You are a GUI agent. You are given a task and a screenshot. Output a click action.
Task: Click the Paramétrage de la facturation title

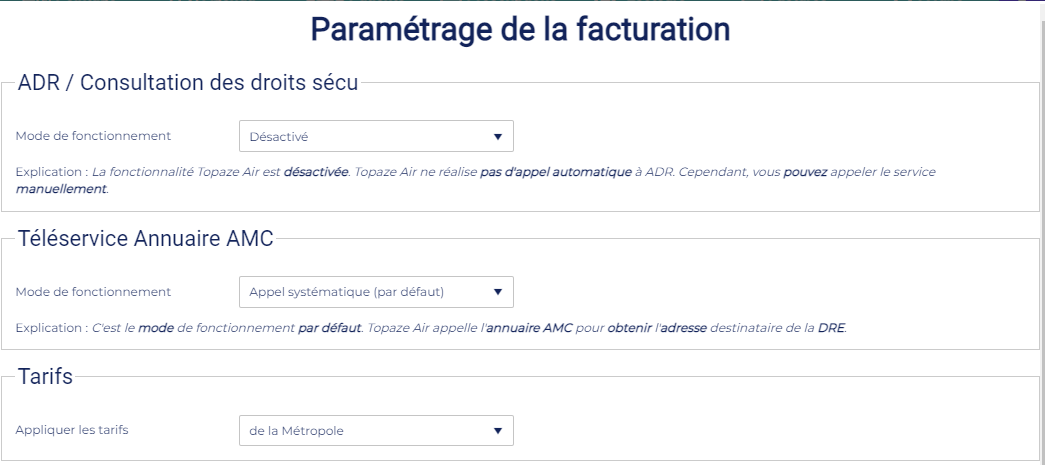click(520, 30)
